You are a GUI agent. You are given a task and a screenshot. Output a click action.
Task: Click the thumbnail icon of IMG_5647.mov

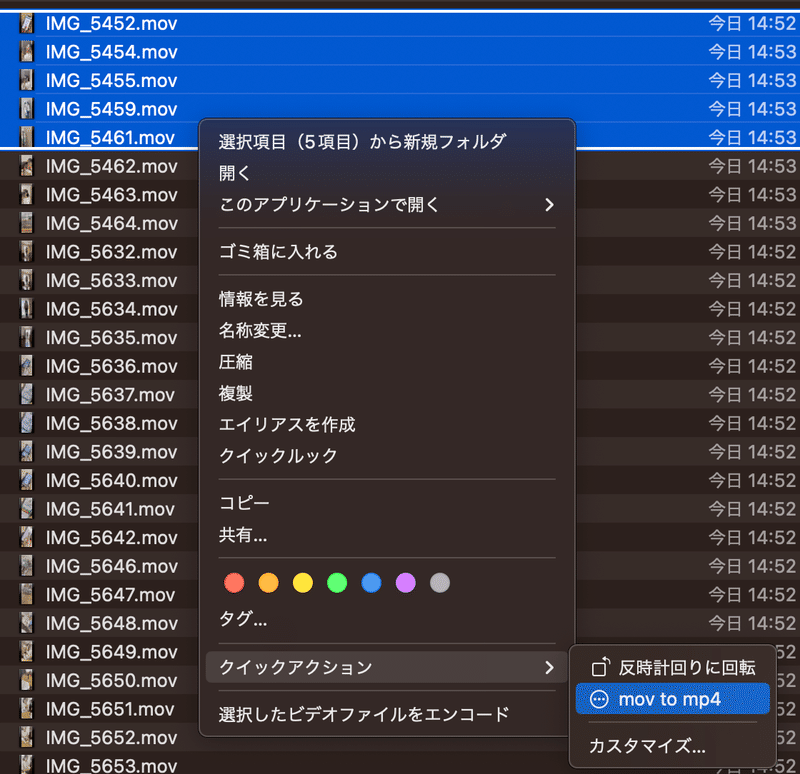[24, 595]
